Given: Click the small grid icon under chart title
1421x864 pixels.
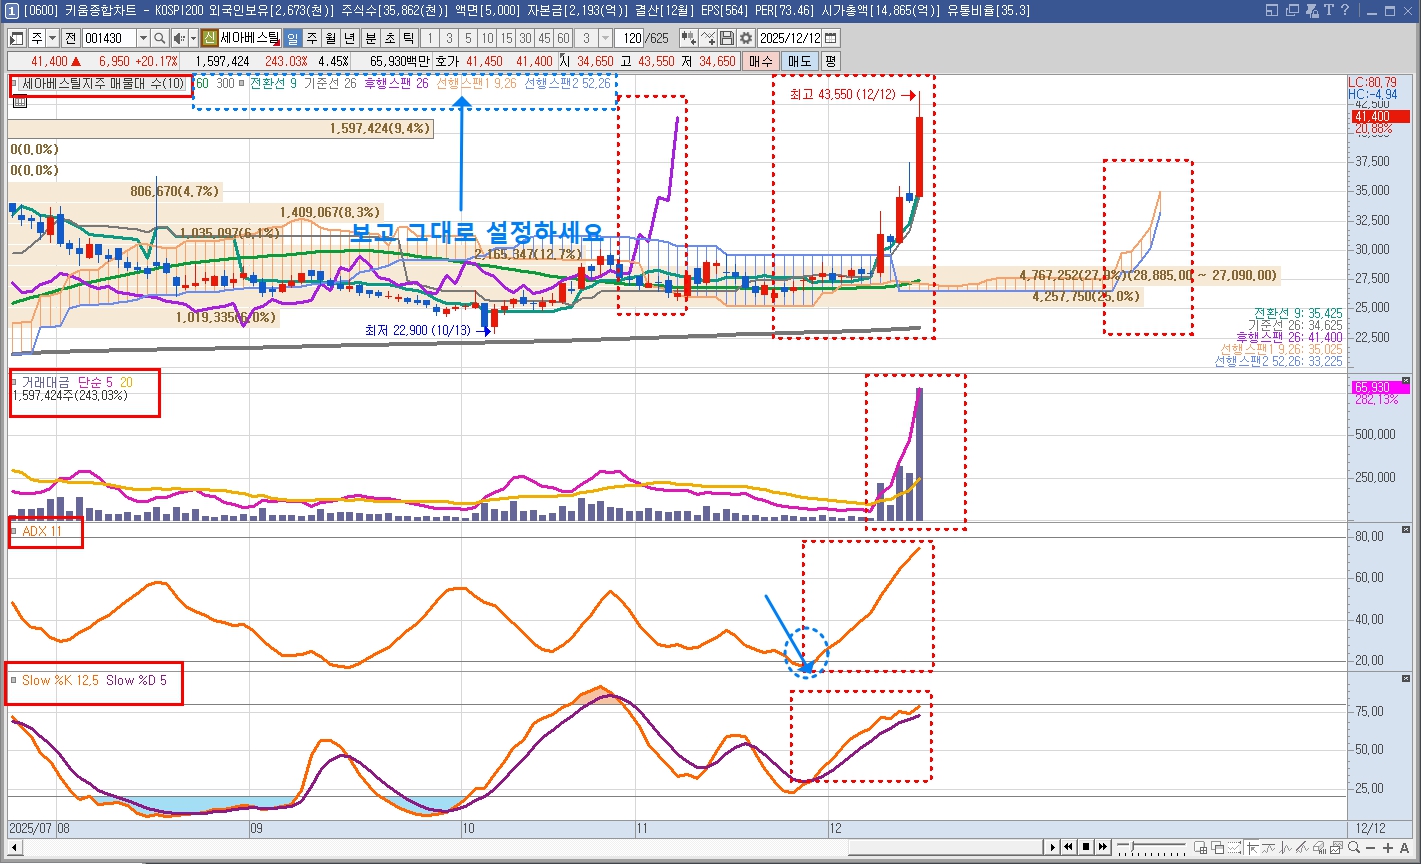Looking at the screenshot, I should [x=19, y=102].
